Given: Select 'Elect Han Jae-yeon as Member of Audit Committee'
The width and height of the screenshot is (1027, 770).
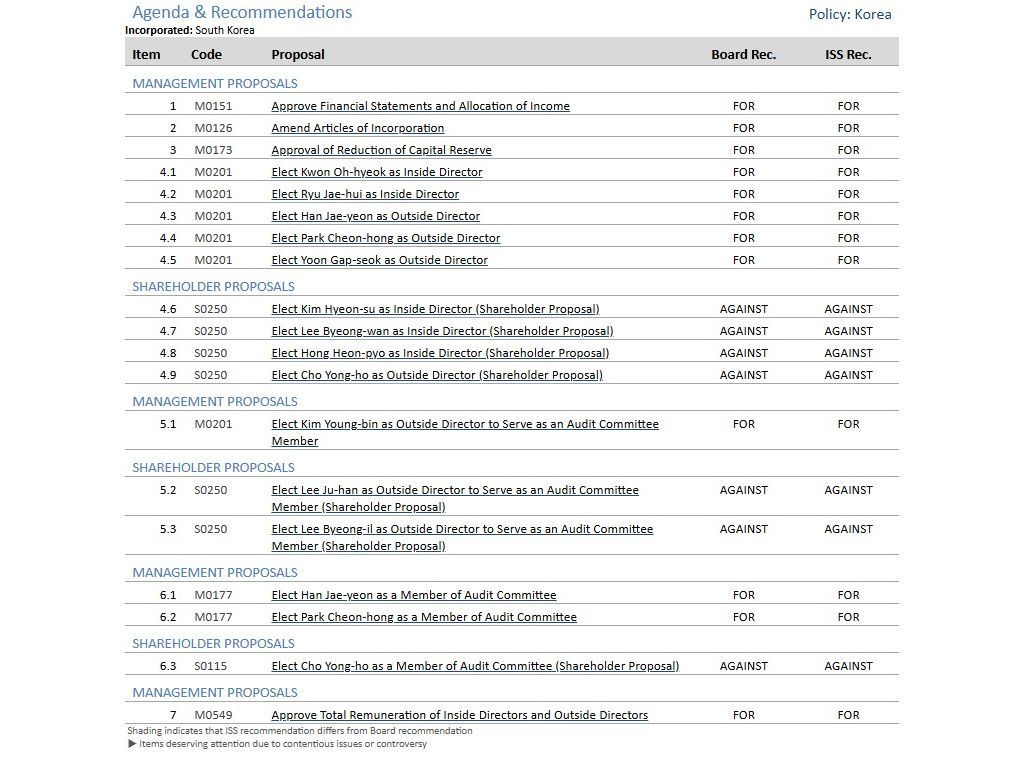Looking at the screenshot, I should (x=414, y=595).
